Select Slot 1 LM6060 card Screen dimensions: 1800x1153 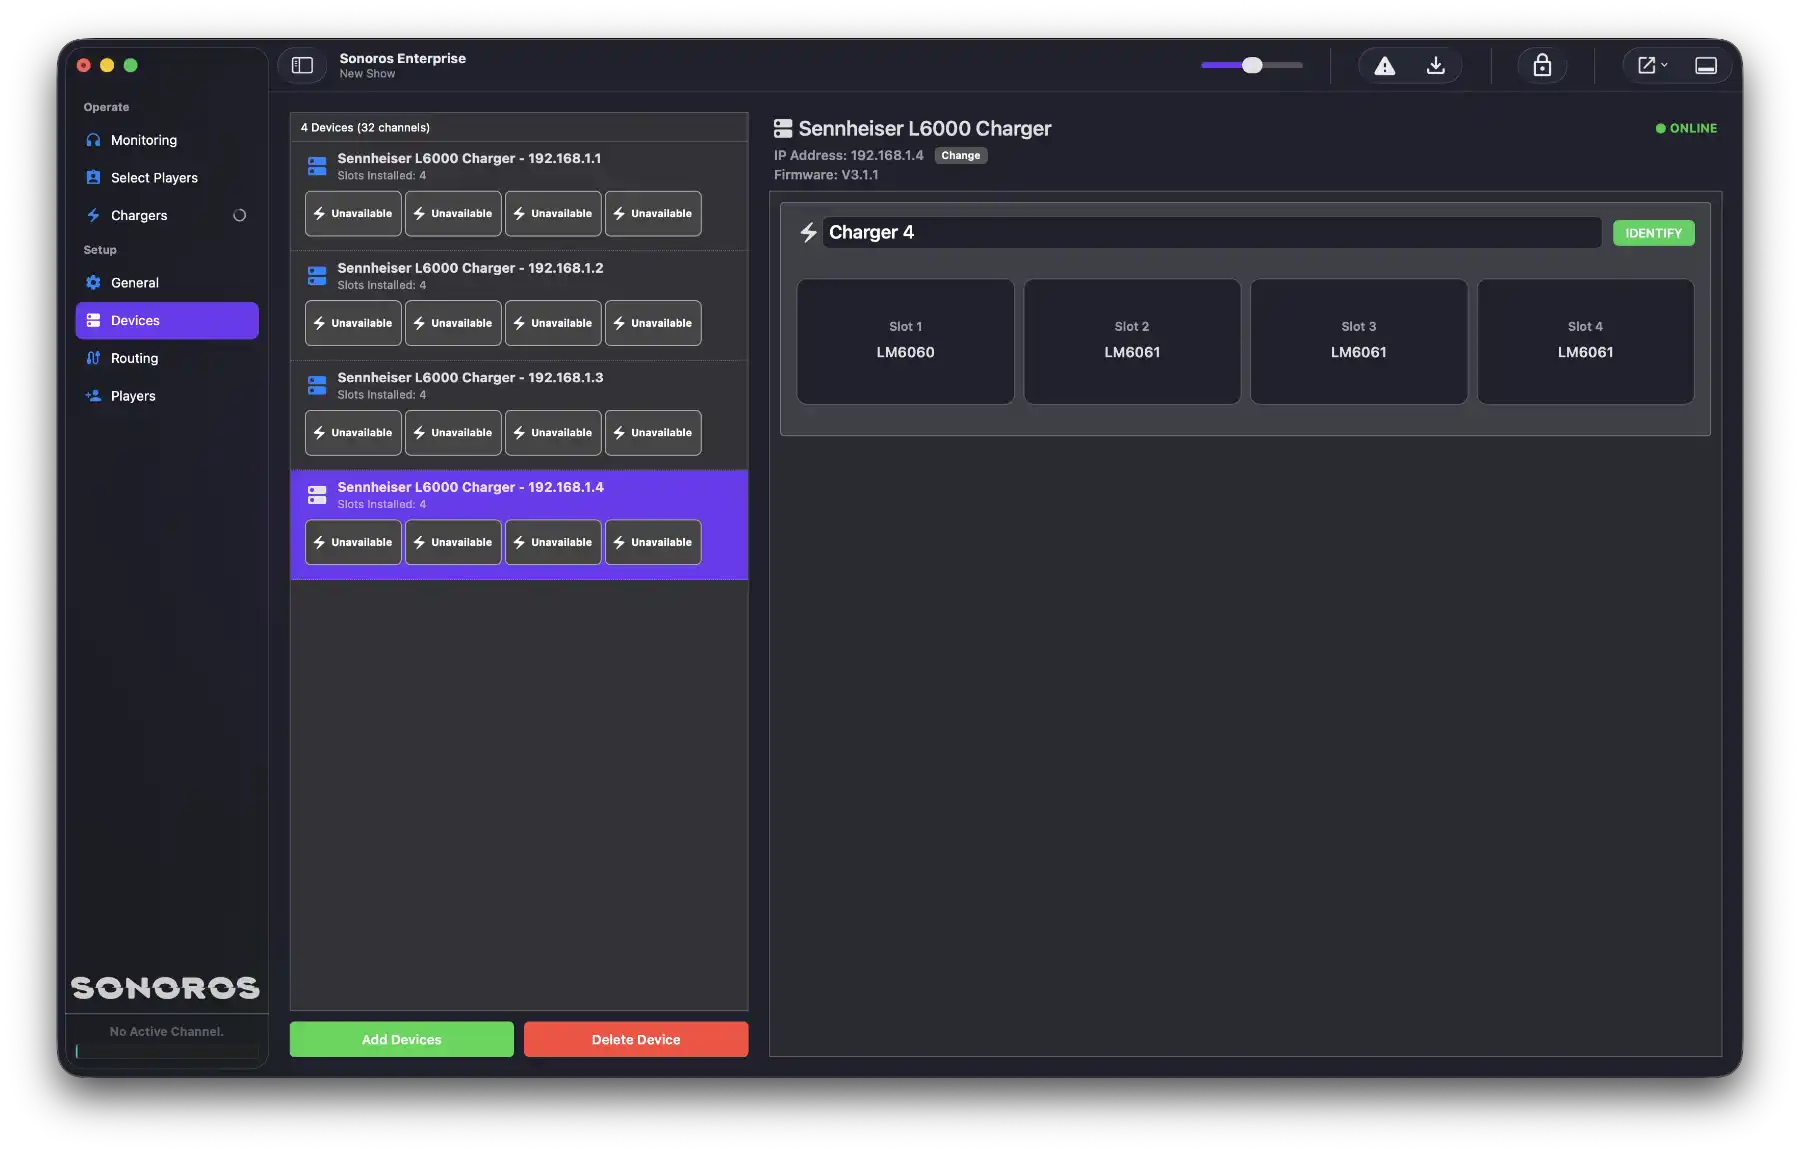point(906,342)
